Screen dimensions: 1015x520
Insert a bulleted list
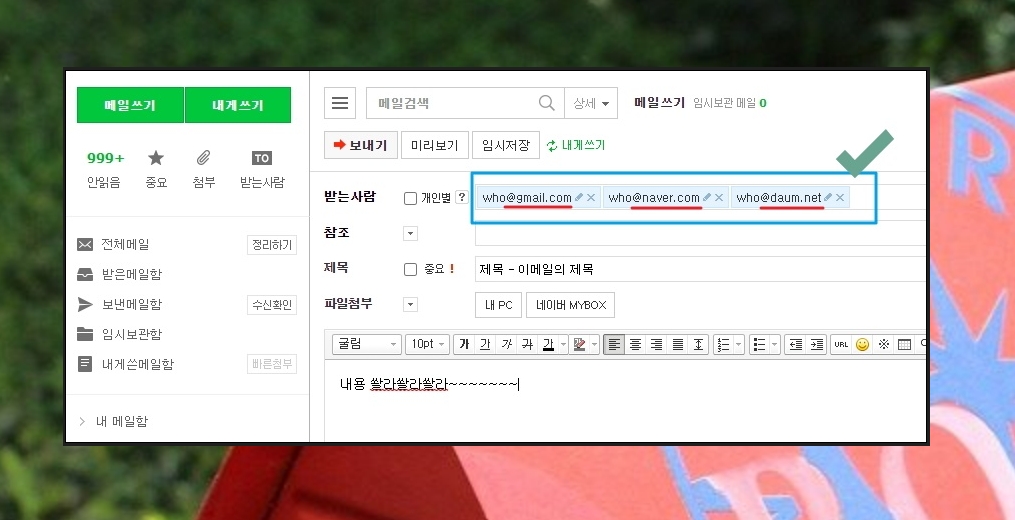(x=760, y=345)
